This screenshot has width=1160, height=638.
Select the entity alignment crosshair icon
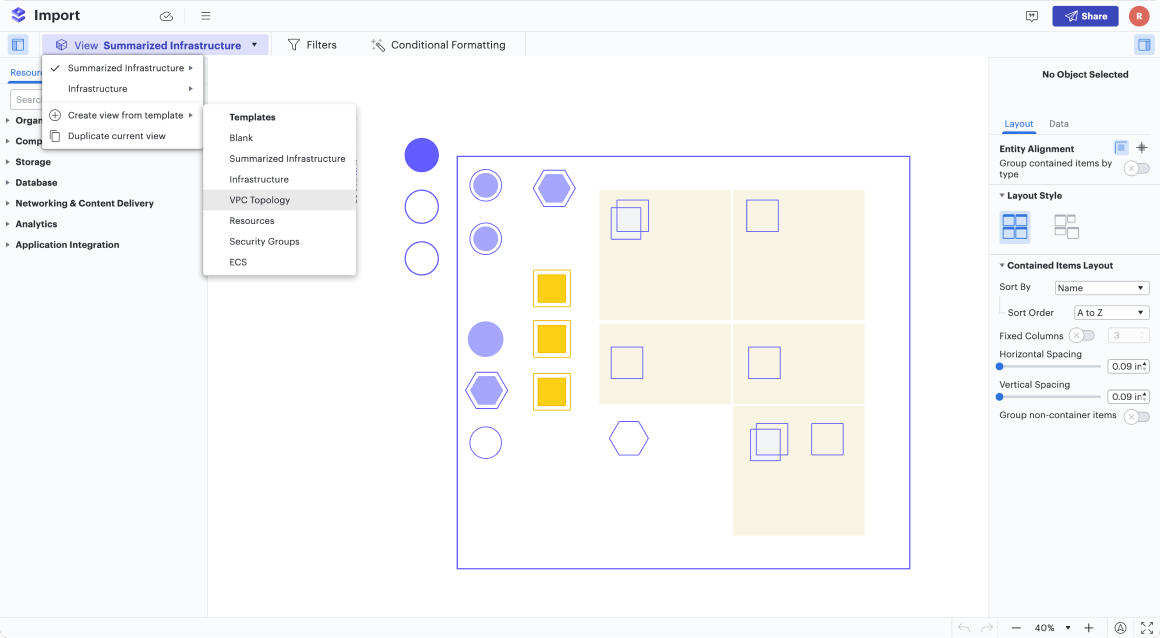pyautogui.click(x=1142, y=148)
